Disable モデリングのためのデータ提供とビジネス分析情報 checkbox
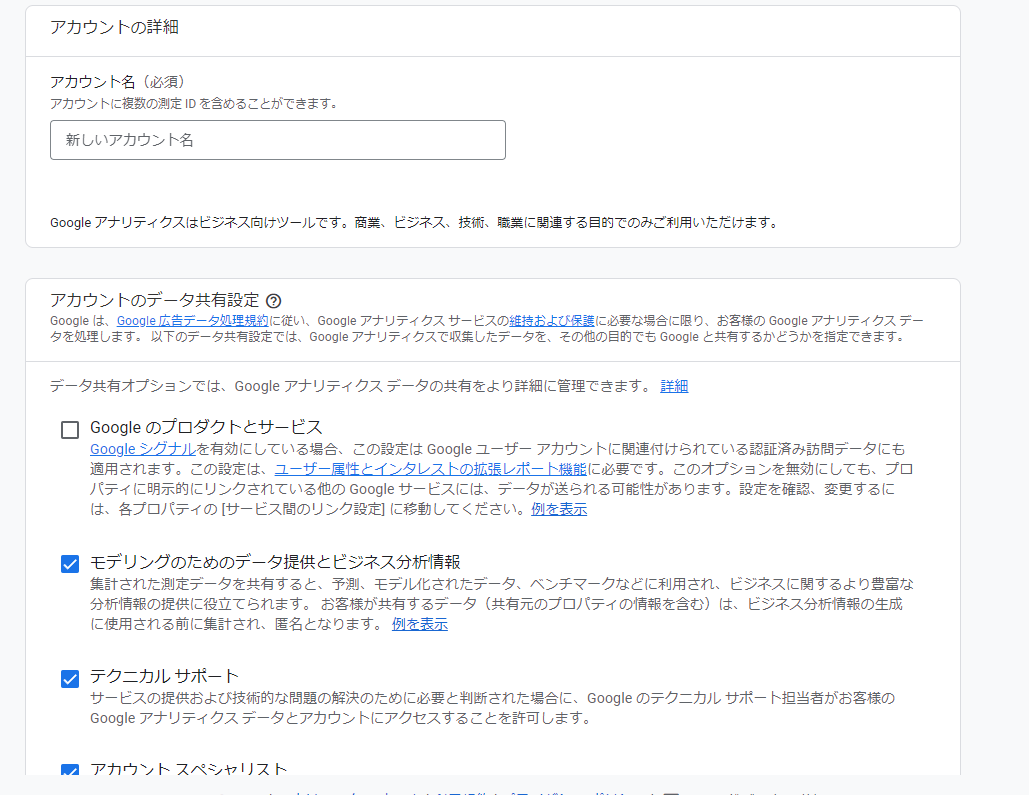Screen dimensions: 1029x795 [x=70, y=564]
